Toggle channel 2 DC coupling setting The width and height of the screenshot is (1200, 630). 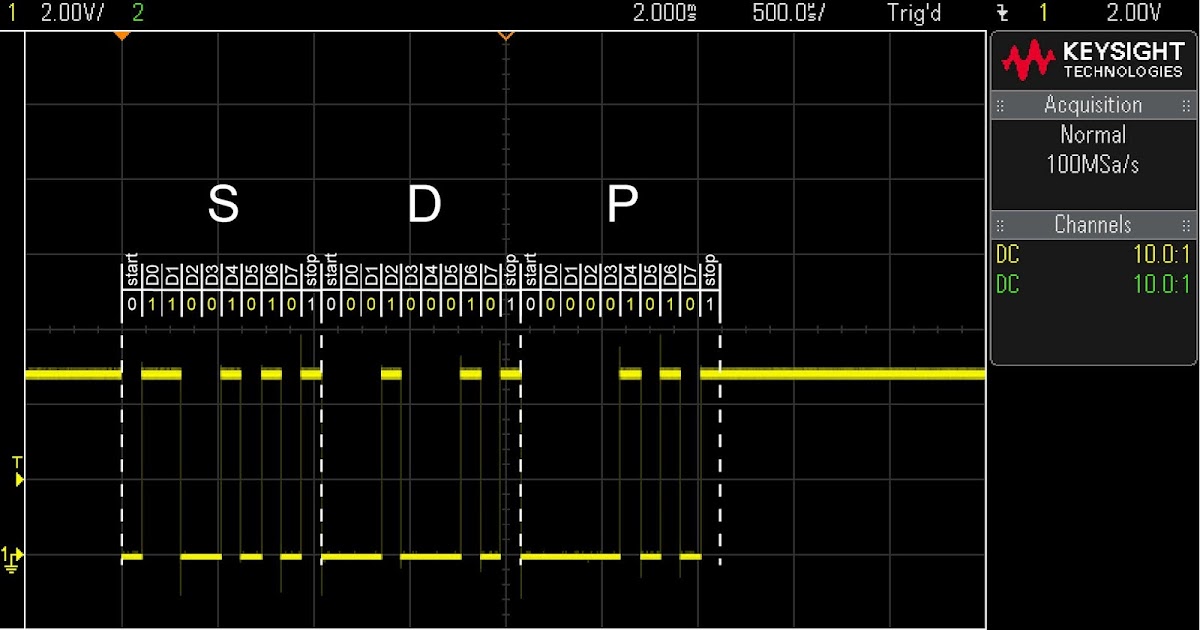[x=1006, y=284]
